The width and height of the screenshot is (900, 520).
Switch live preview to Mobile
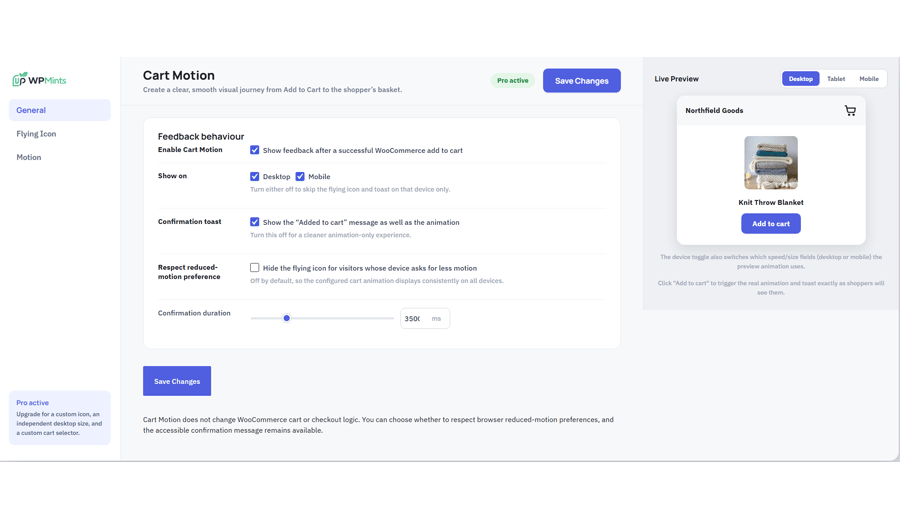click(868, 79)
